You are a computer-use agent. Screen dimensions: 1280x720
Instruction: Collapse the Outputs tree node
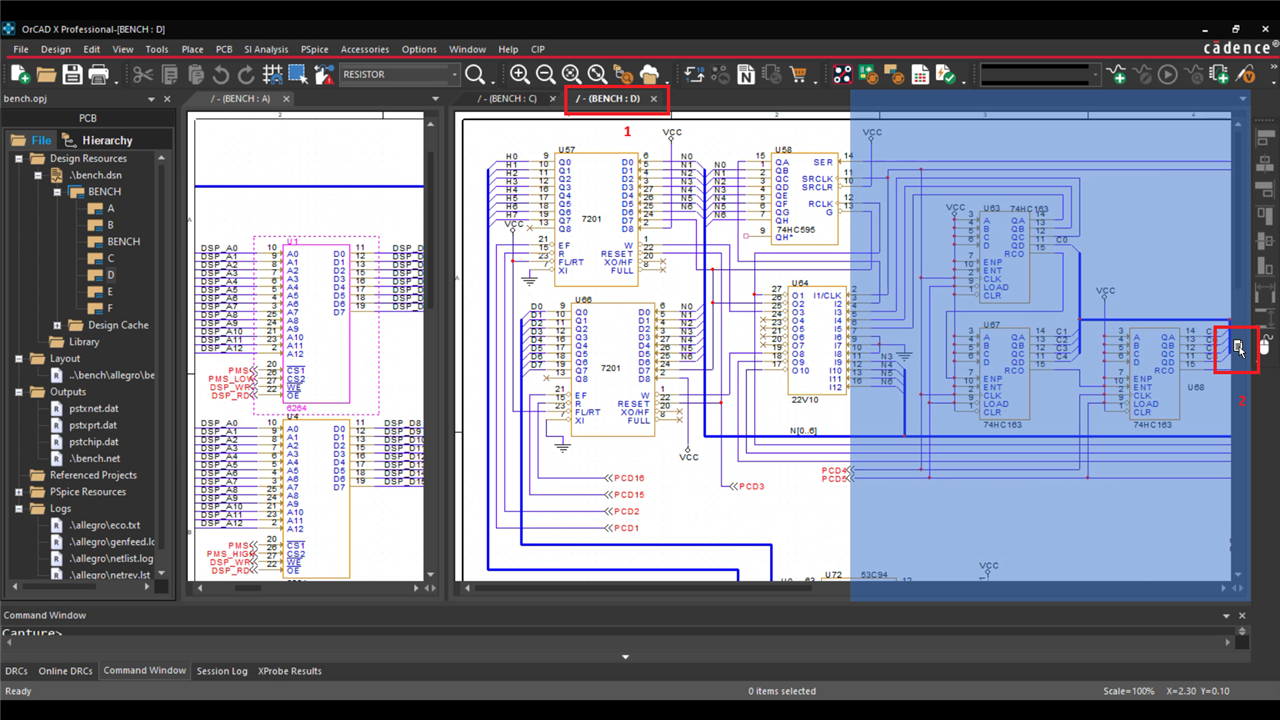click(x=19, y=392)
